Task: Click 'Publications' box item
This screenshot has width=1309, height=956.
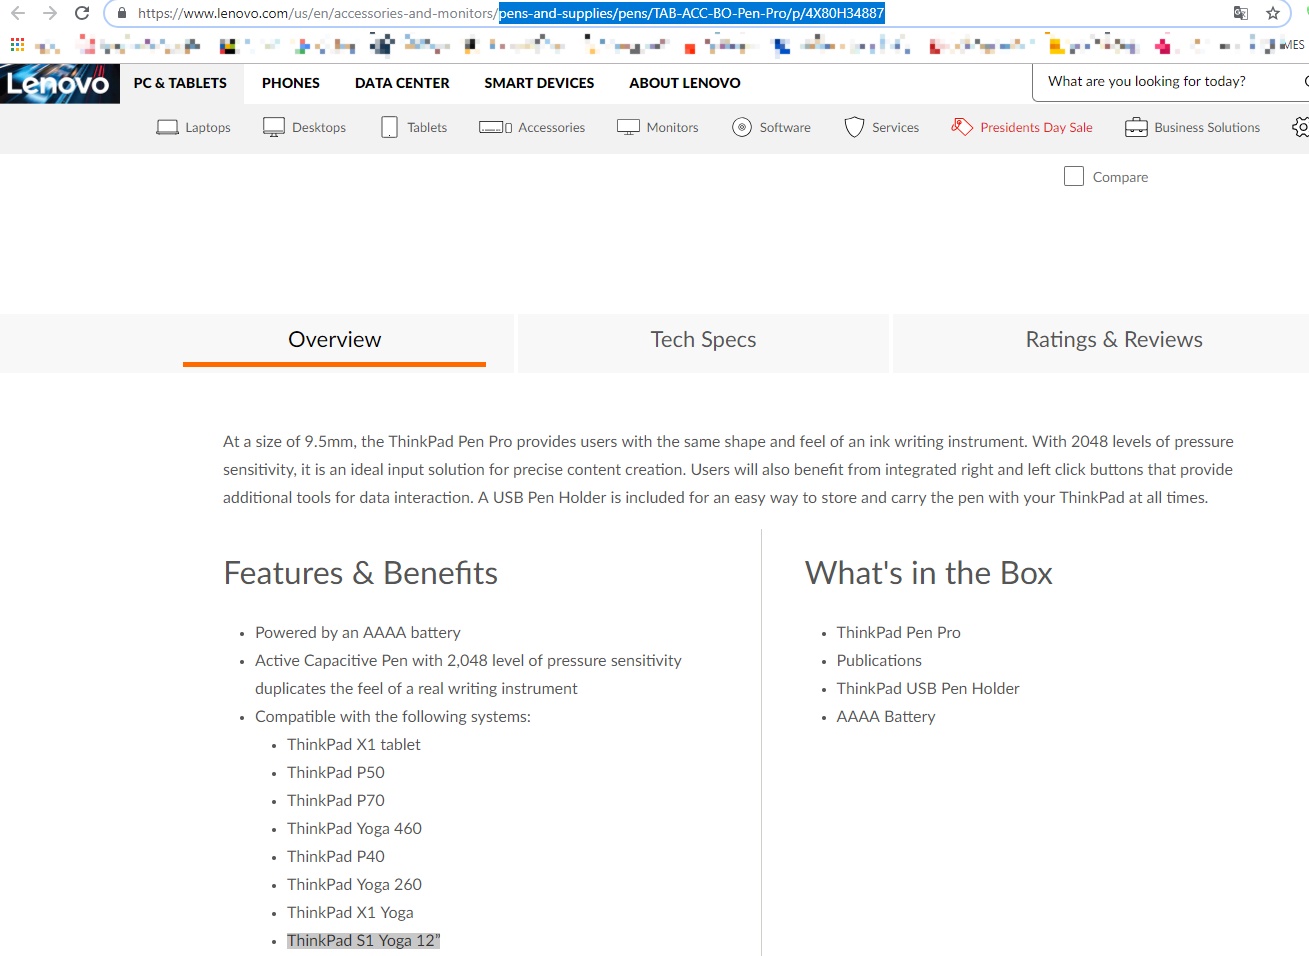Action: coord(879,660)
